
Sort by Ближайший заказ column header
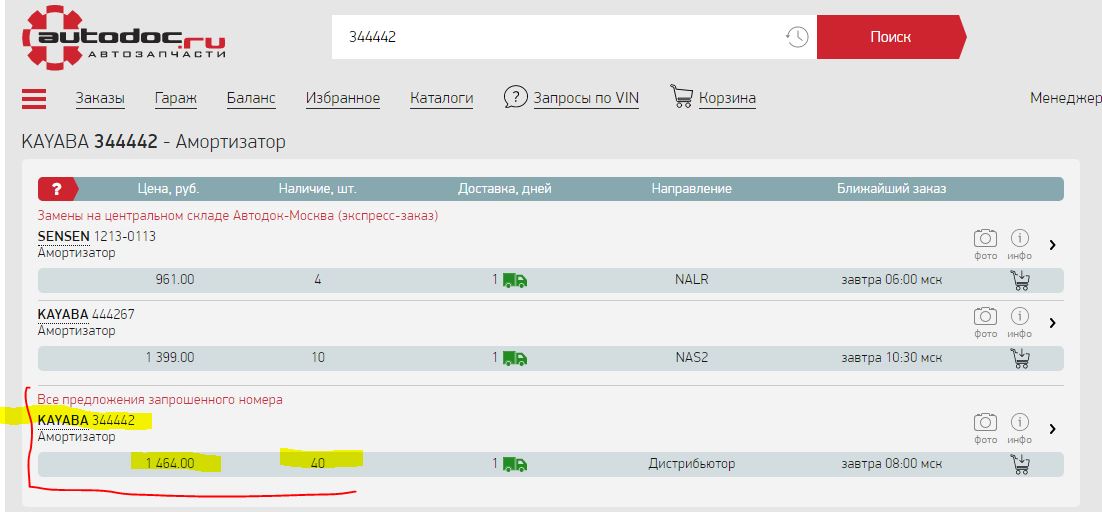pos(891,189)
